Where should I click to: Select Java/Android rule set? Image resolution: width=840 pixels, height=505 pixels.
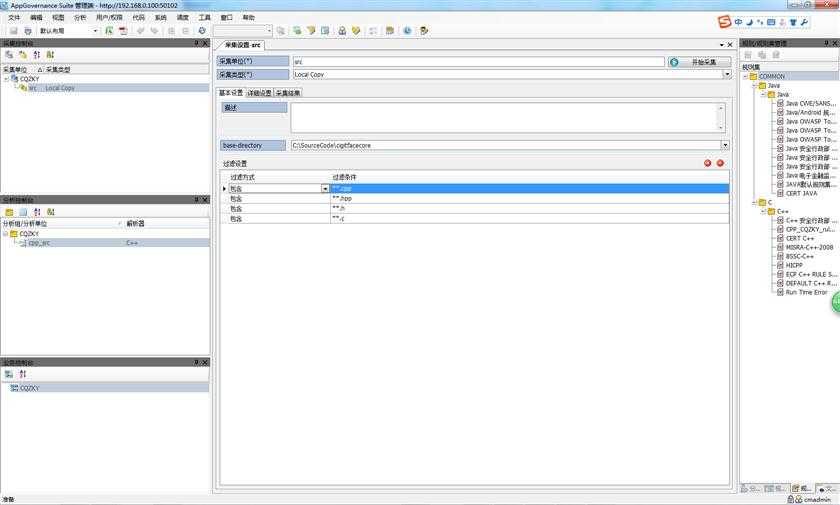[810, 112]
